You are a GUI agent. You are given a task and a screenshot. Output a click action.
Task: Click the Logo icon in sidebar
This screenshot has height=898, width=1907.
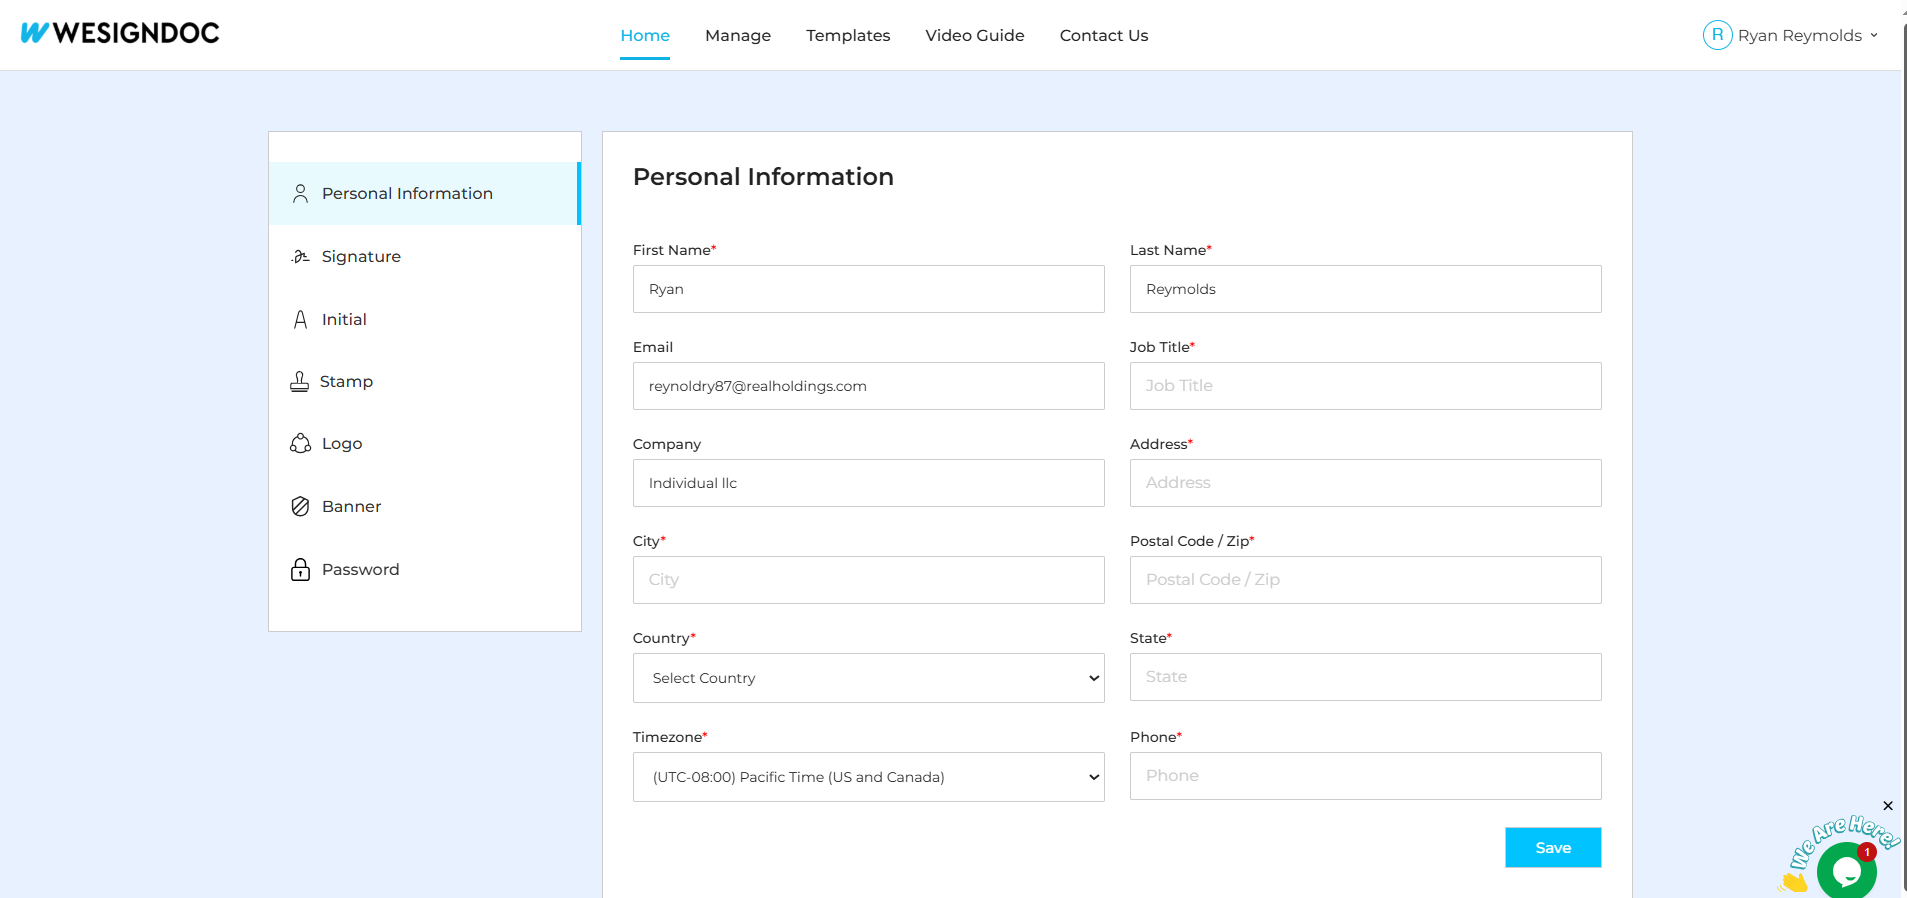pos(300,444)
